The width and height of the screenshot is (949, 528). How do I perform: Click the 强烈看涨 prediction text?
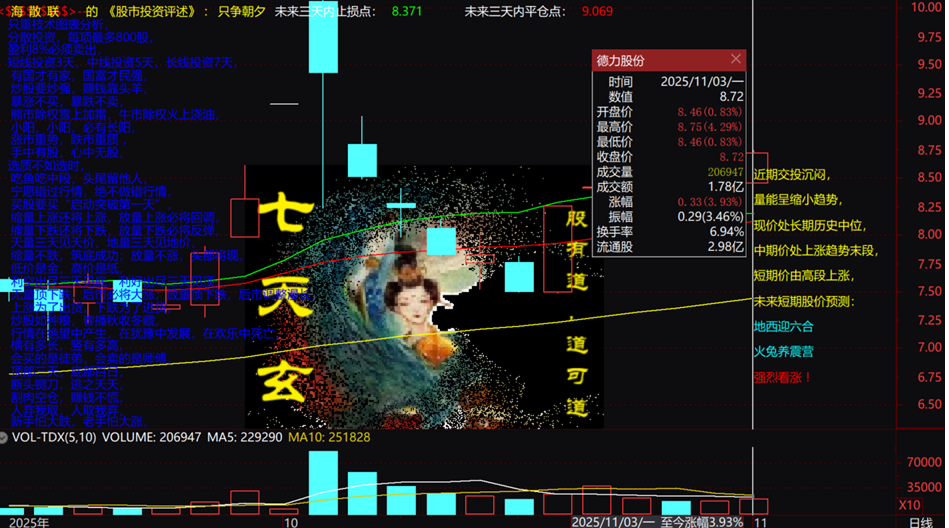[x=782, y=378]
